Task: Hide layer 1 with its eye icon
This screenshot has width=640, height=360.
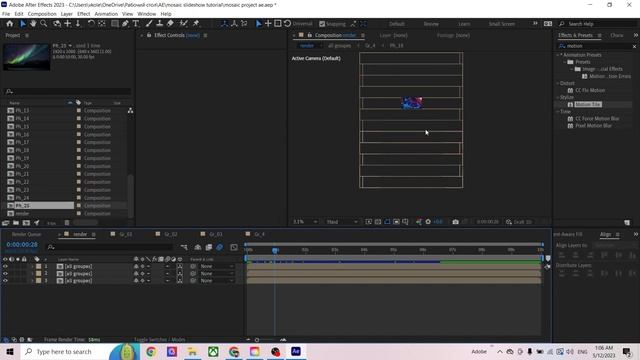Action: point(5,266)
